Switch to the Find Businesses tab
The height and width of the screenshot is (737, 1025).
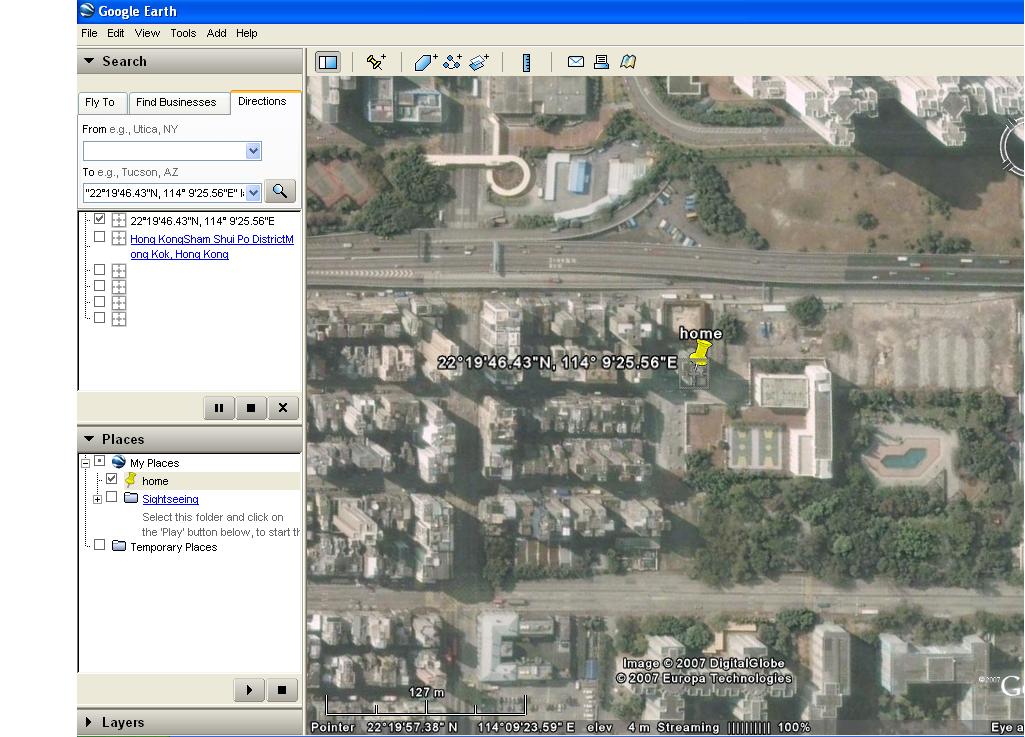(176, 102)
